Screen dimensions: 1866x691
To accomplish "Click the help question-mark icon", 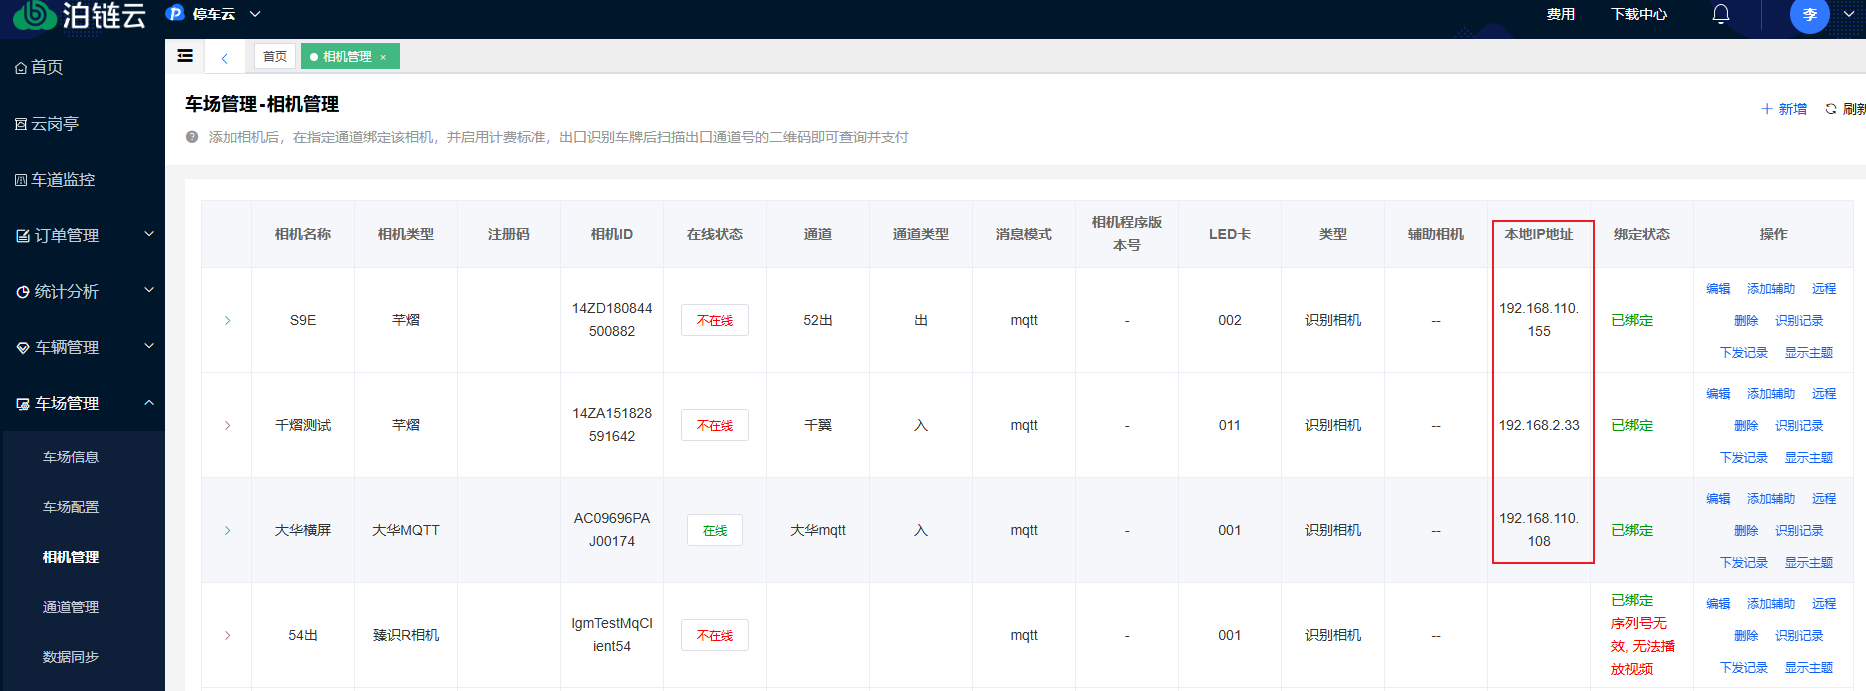I will pyautogui.click(x=192, y=137).
